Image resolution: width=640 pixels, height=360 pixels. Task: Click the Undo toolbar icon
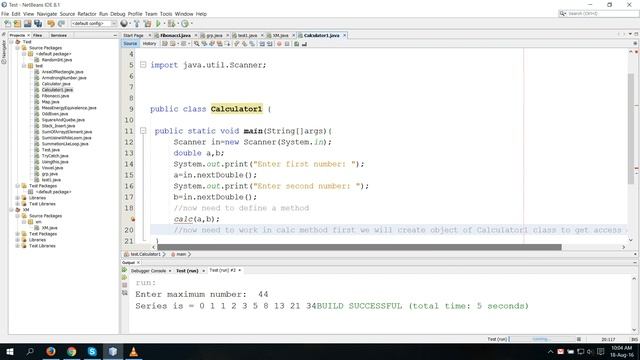pyautogui.click(x=51, y=24)
